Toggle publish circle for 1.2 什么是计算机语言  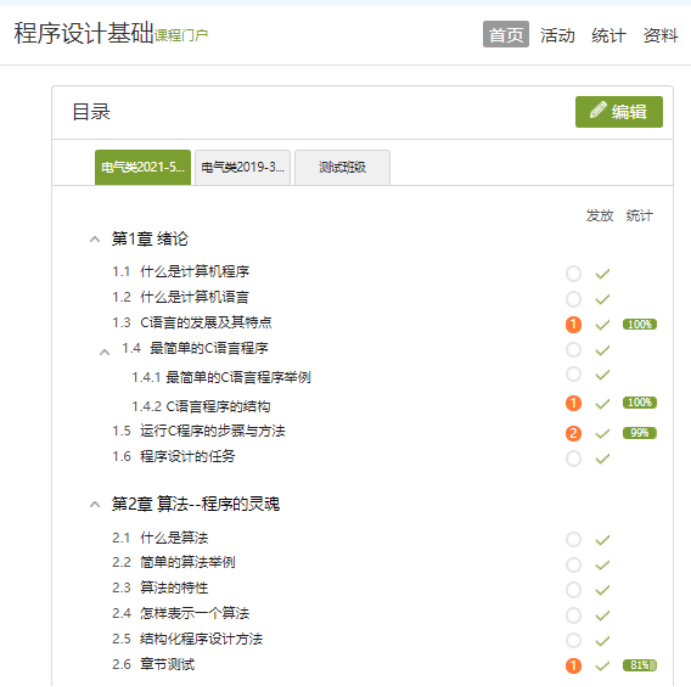pos(573,298)
